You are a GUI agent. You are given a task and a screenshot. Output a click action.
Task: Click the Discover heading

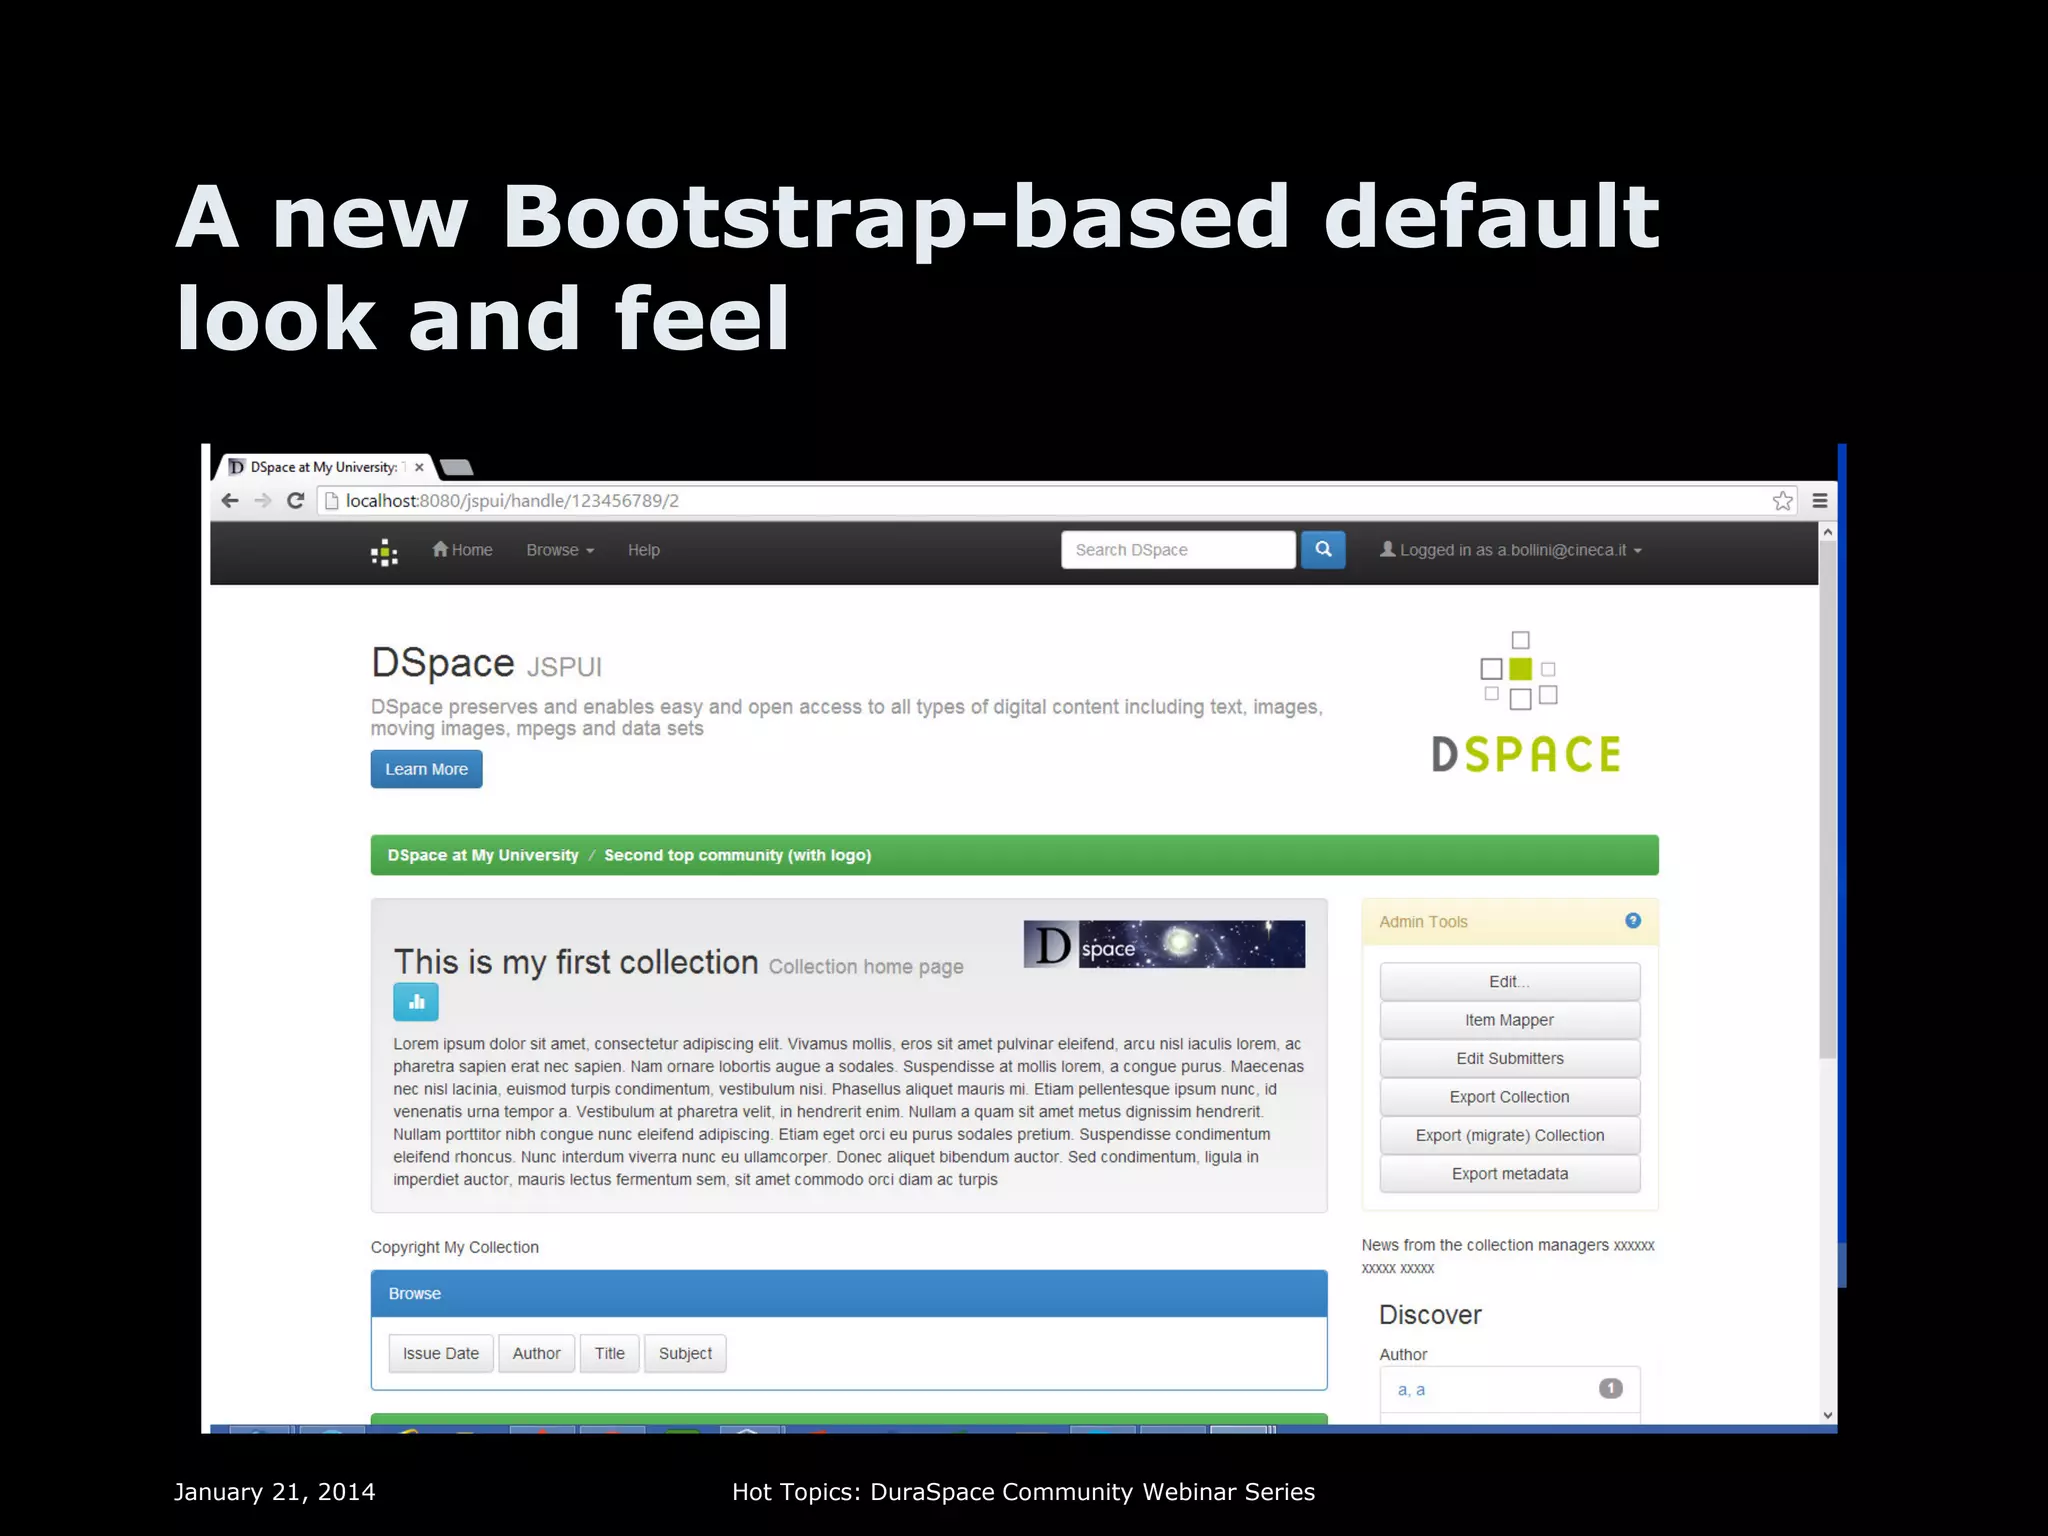coord(1430,1315)
